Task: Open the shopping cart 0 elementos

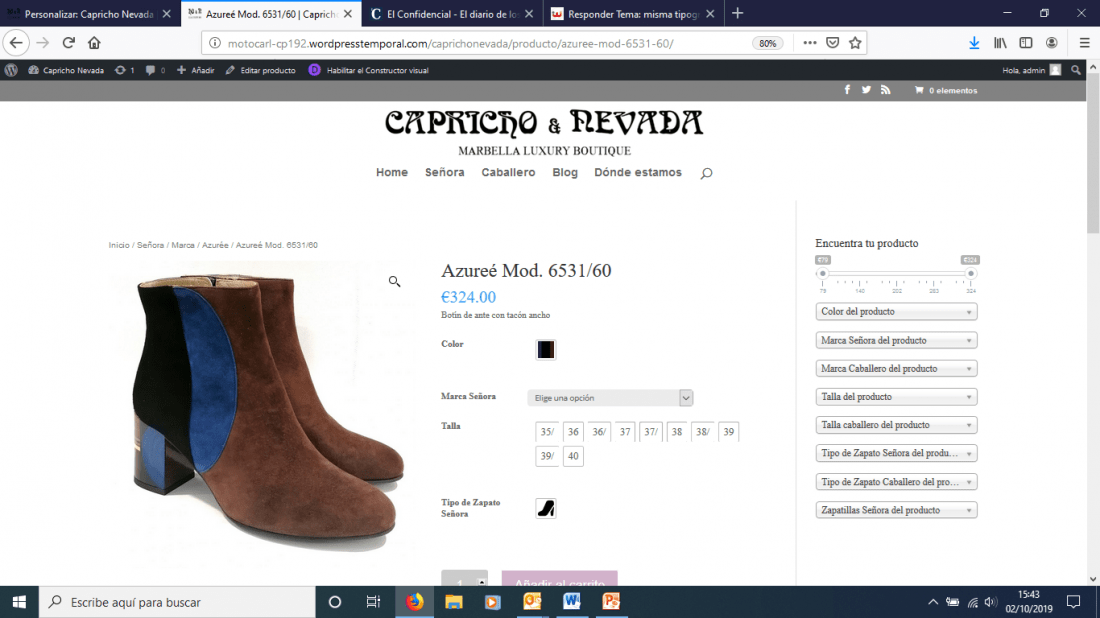Action: (x=946, y=90)
